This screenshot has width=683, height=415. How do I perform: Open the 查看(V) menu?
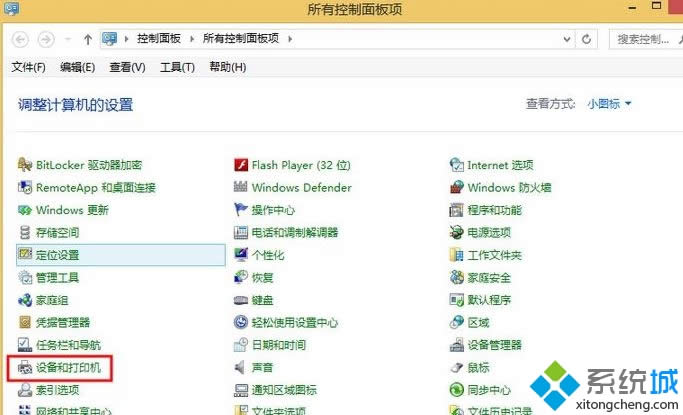(127, 67)
